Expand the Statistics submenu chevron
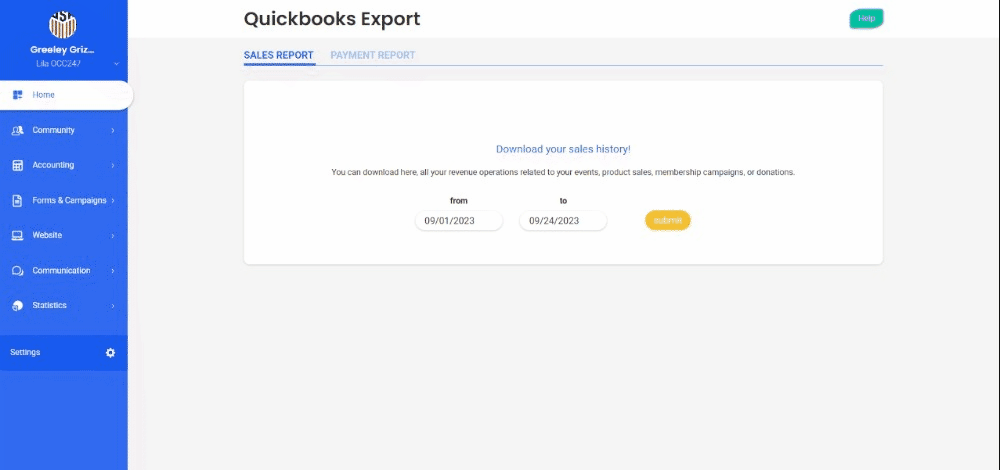Image resolution: width=1000 pixels, height=470 pixels. (x=112, y=306)
